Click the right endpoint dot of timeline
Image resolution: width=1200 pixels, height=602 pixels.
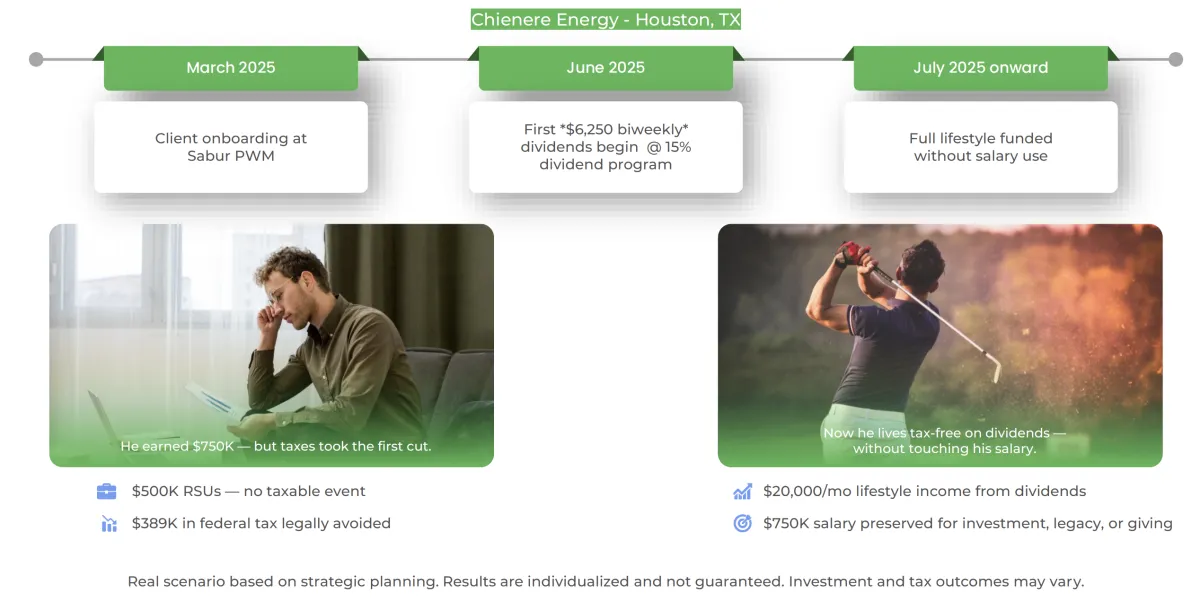[x=1175, y=59]
